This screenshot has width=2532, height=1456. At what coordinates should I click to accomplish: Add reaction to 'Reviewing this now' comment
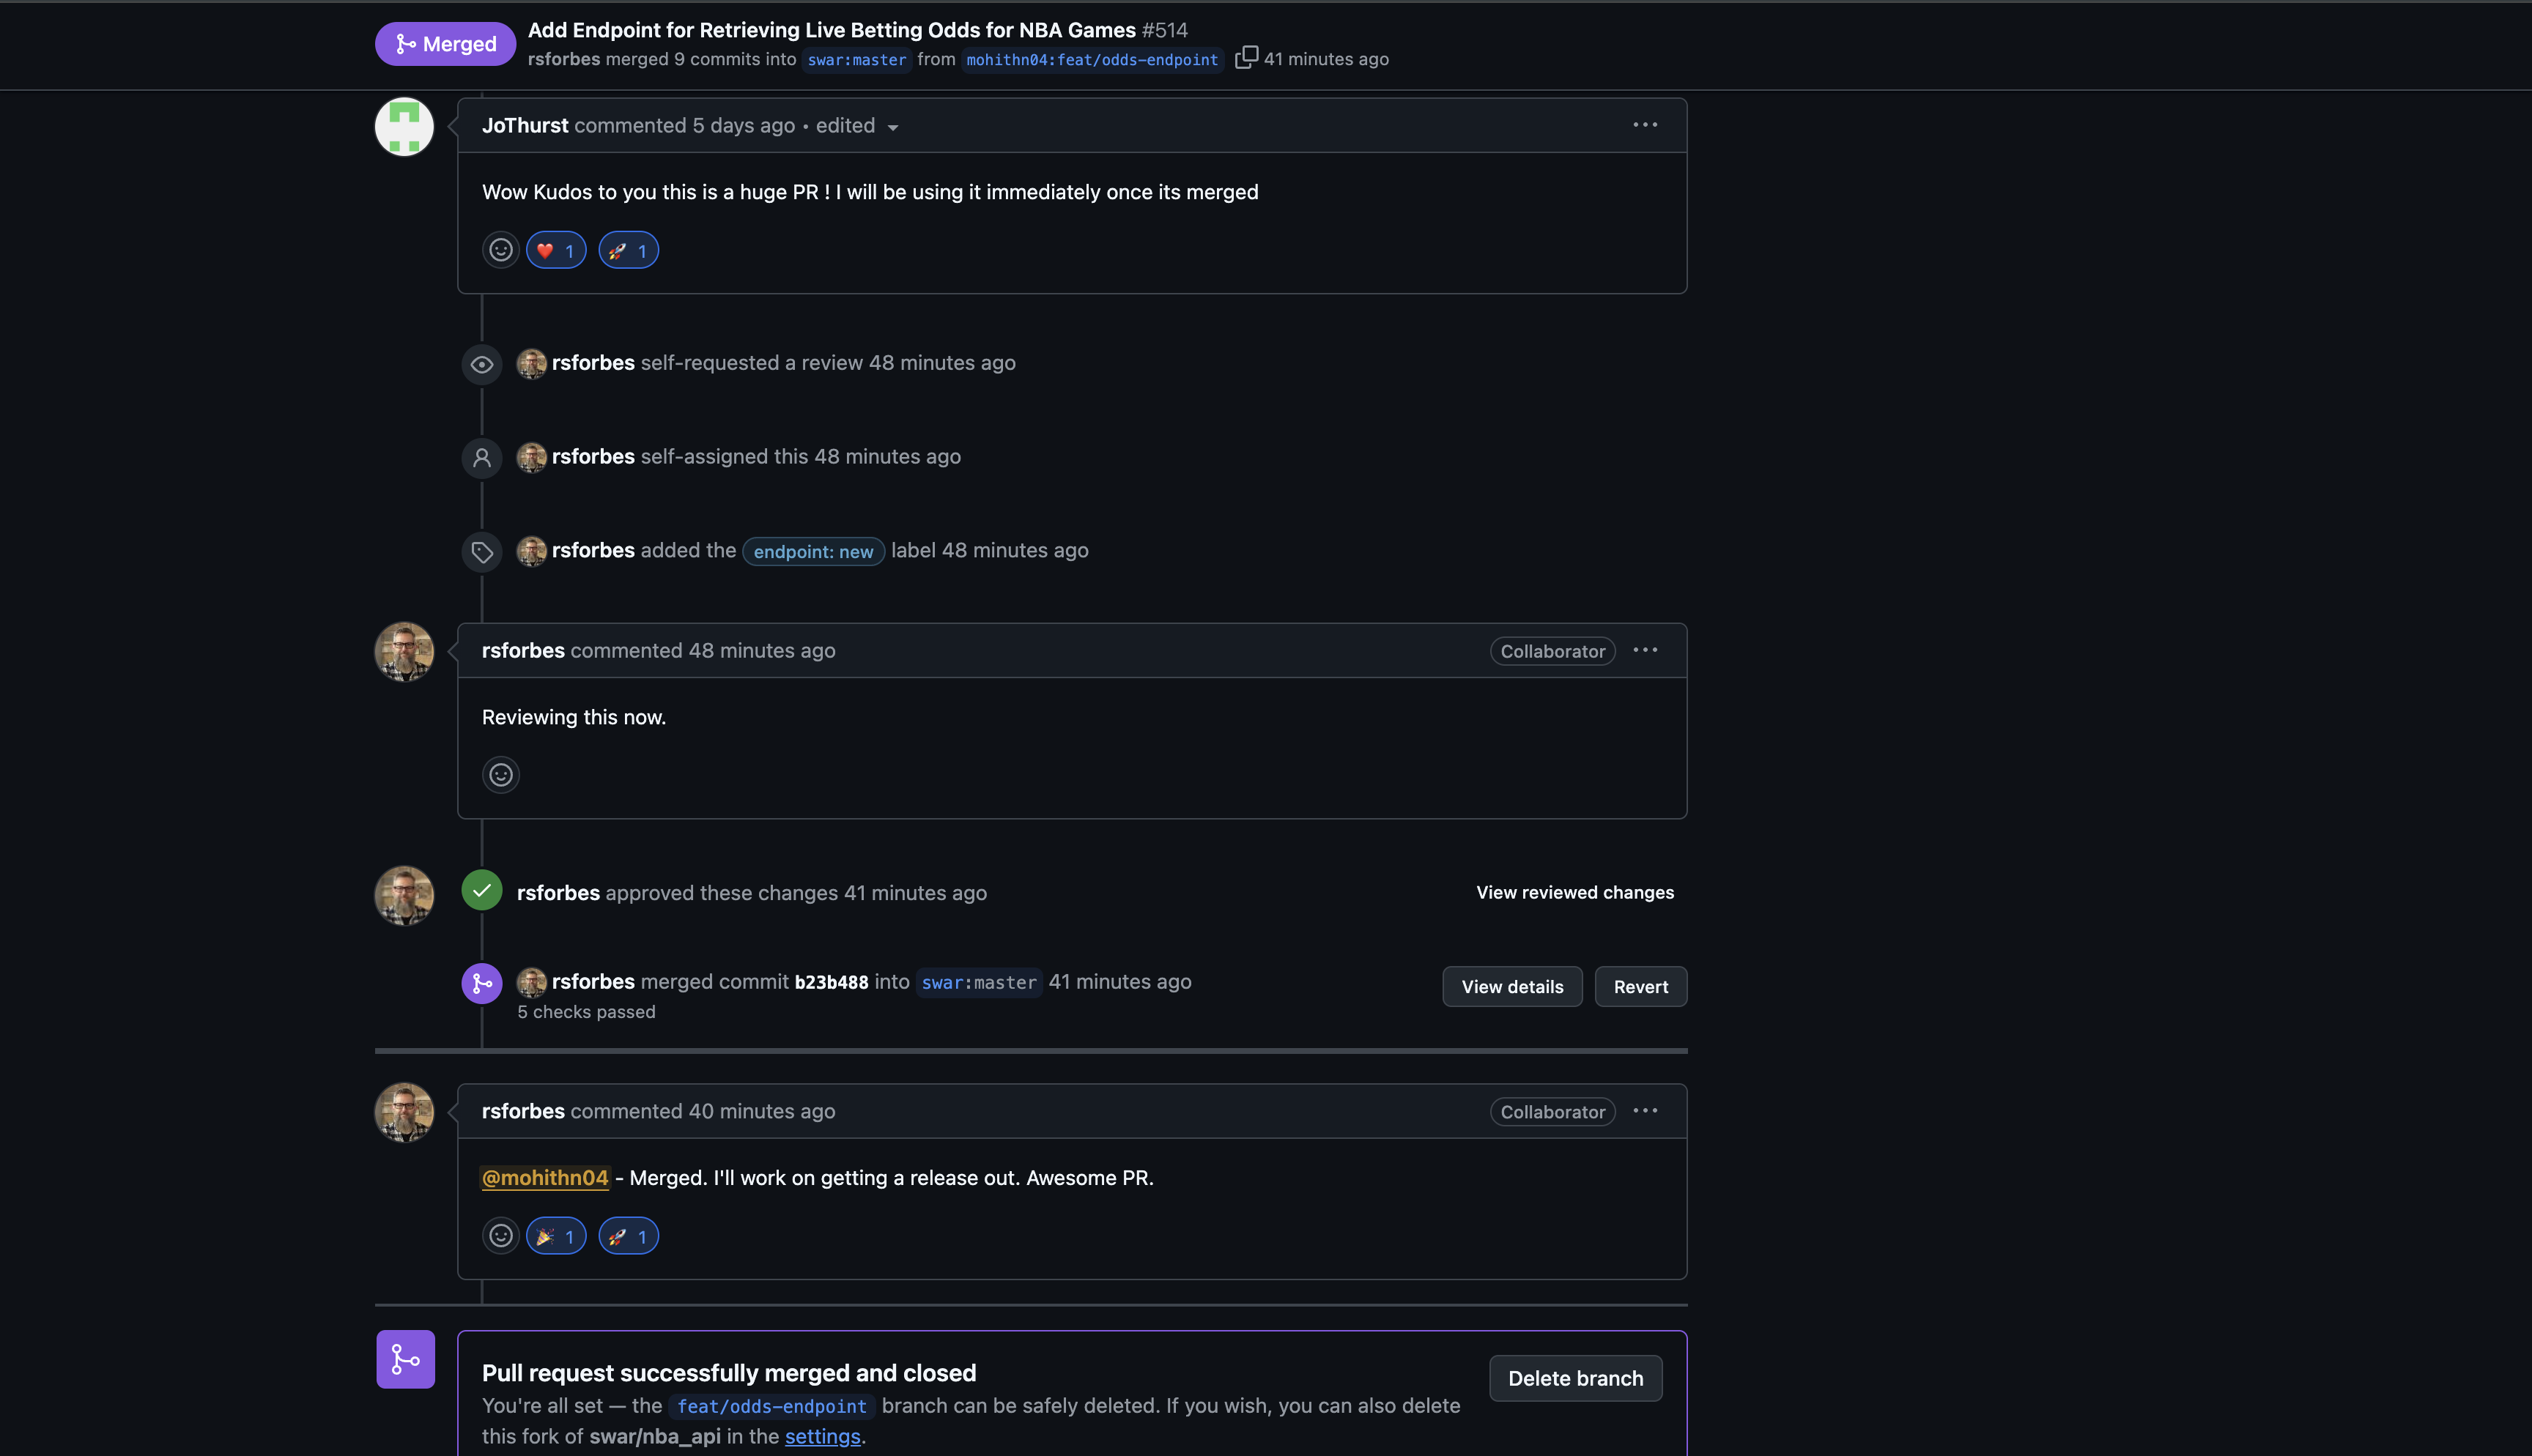500,775
